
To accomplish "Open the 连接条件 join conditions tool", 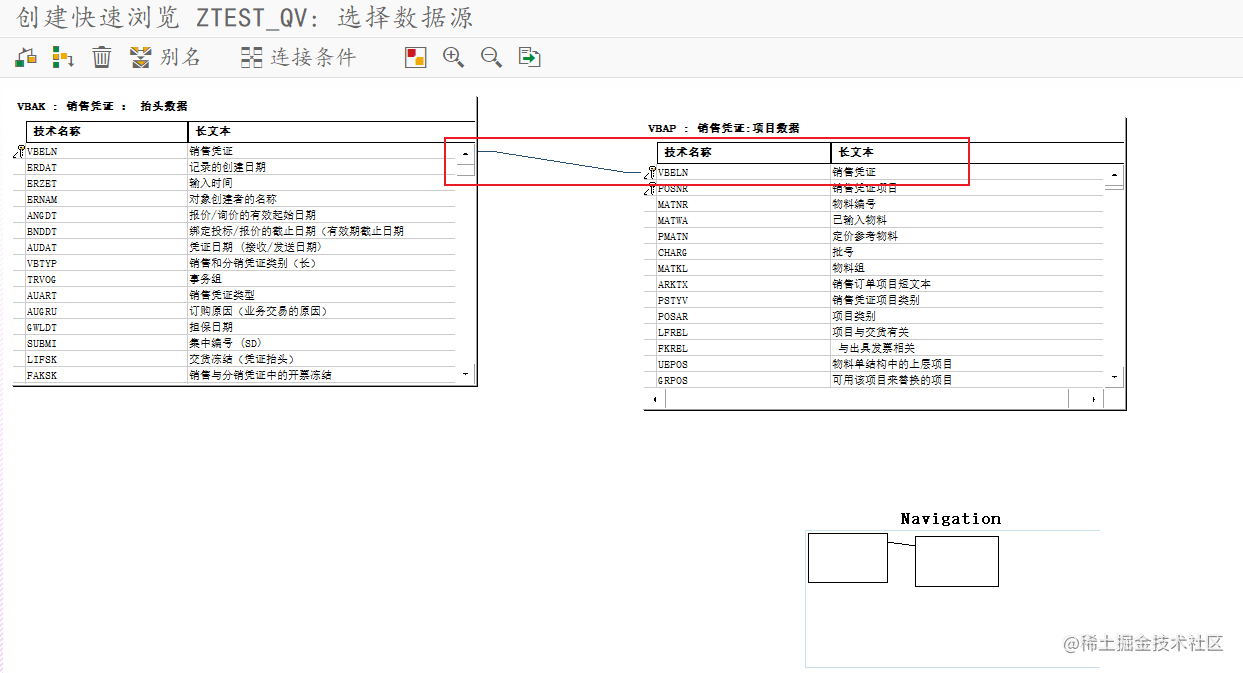I will click(x=298, y=57).
